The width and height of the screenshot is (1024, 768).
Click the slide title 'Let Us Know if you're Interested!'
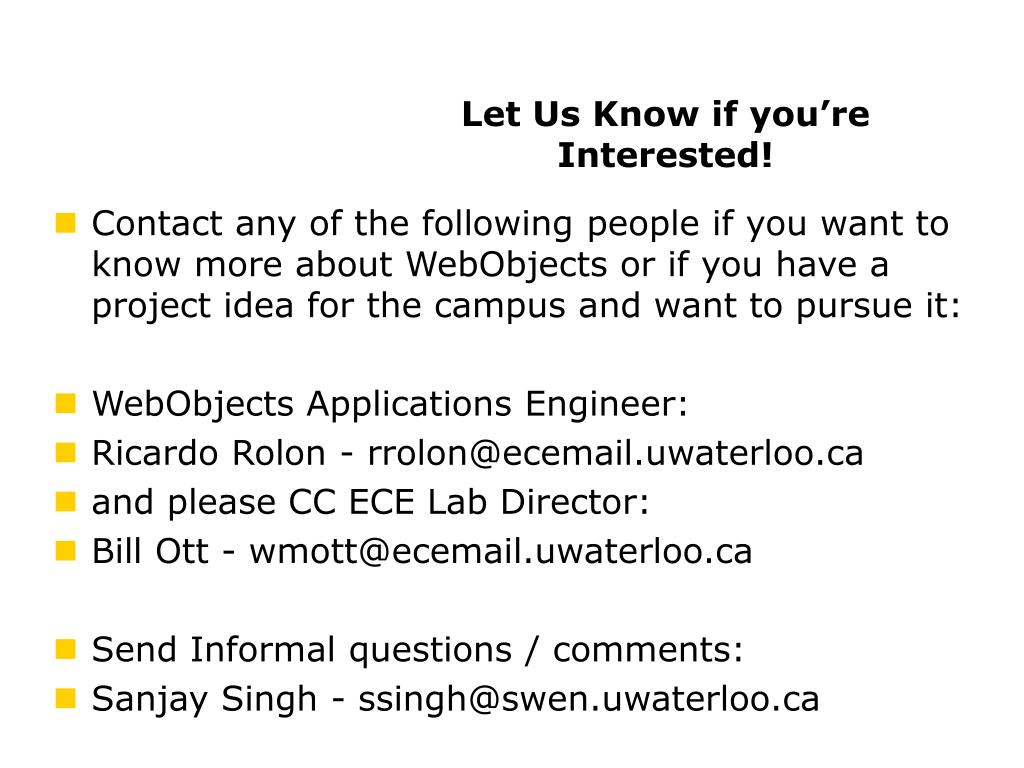(665, 135)
